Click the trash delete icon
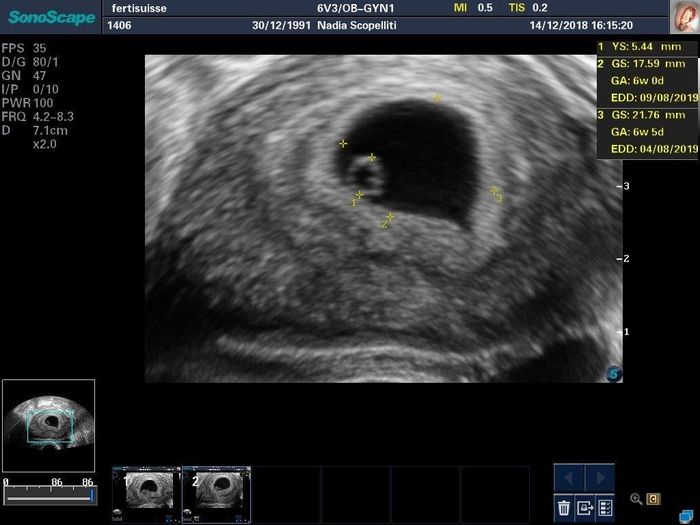This screenshot has width=700, height=525. click(564, 507)
